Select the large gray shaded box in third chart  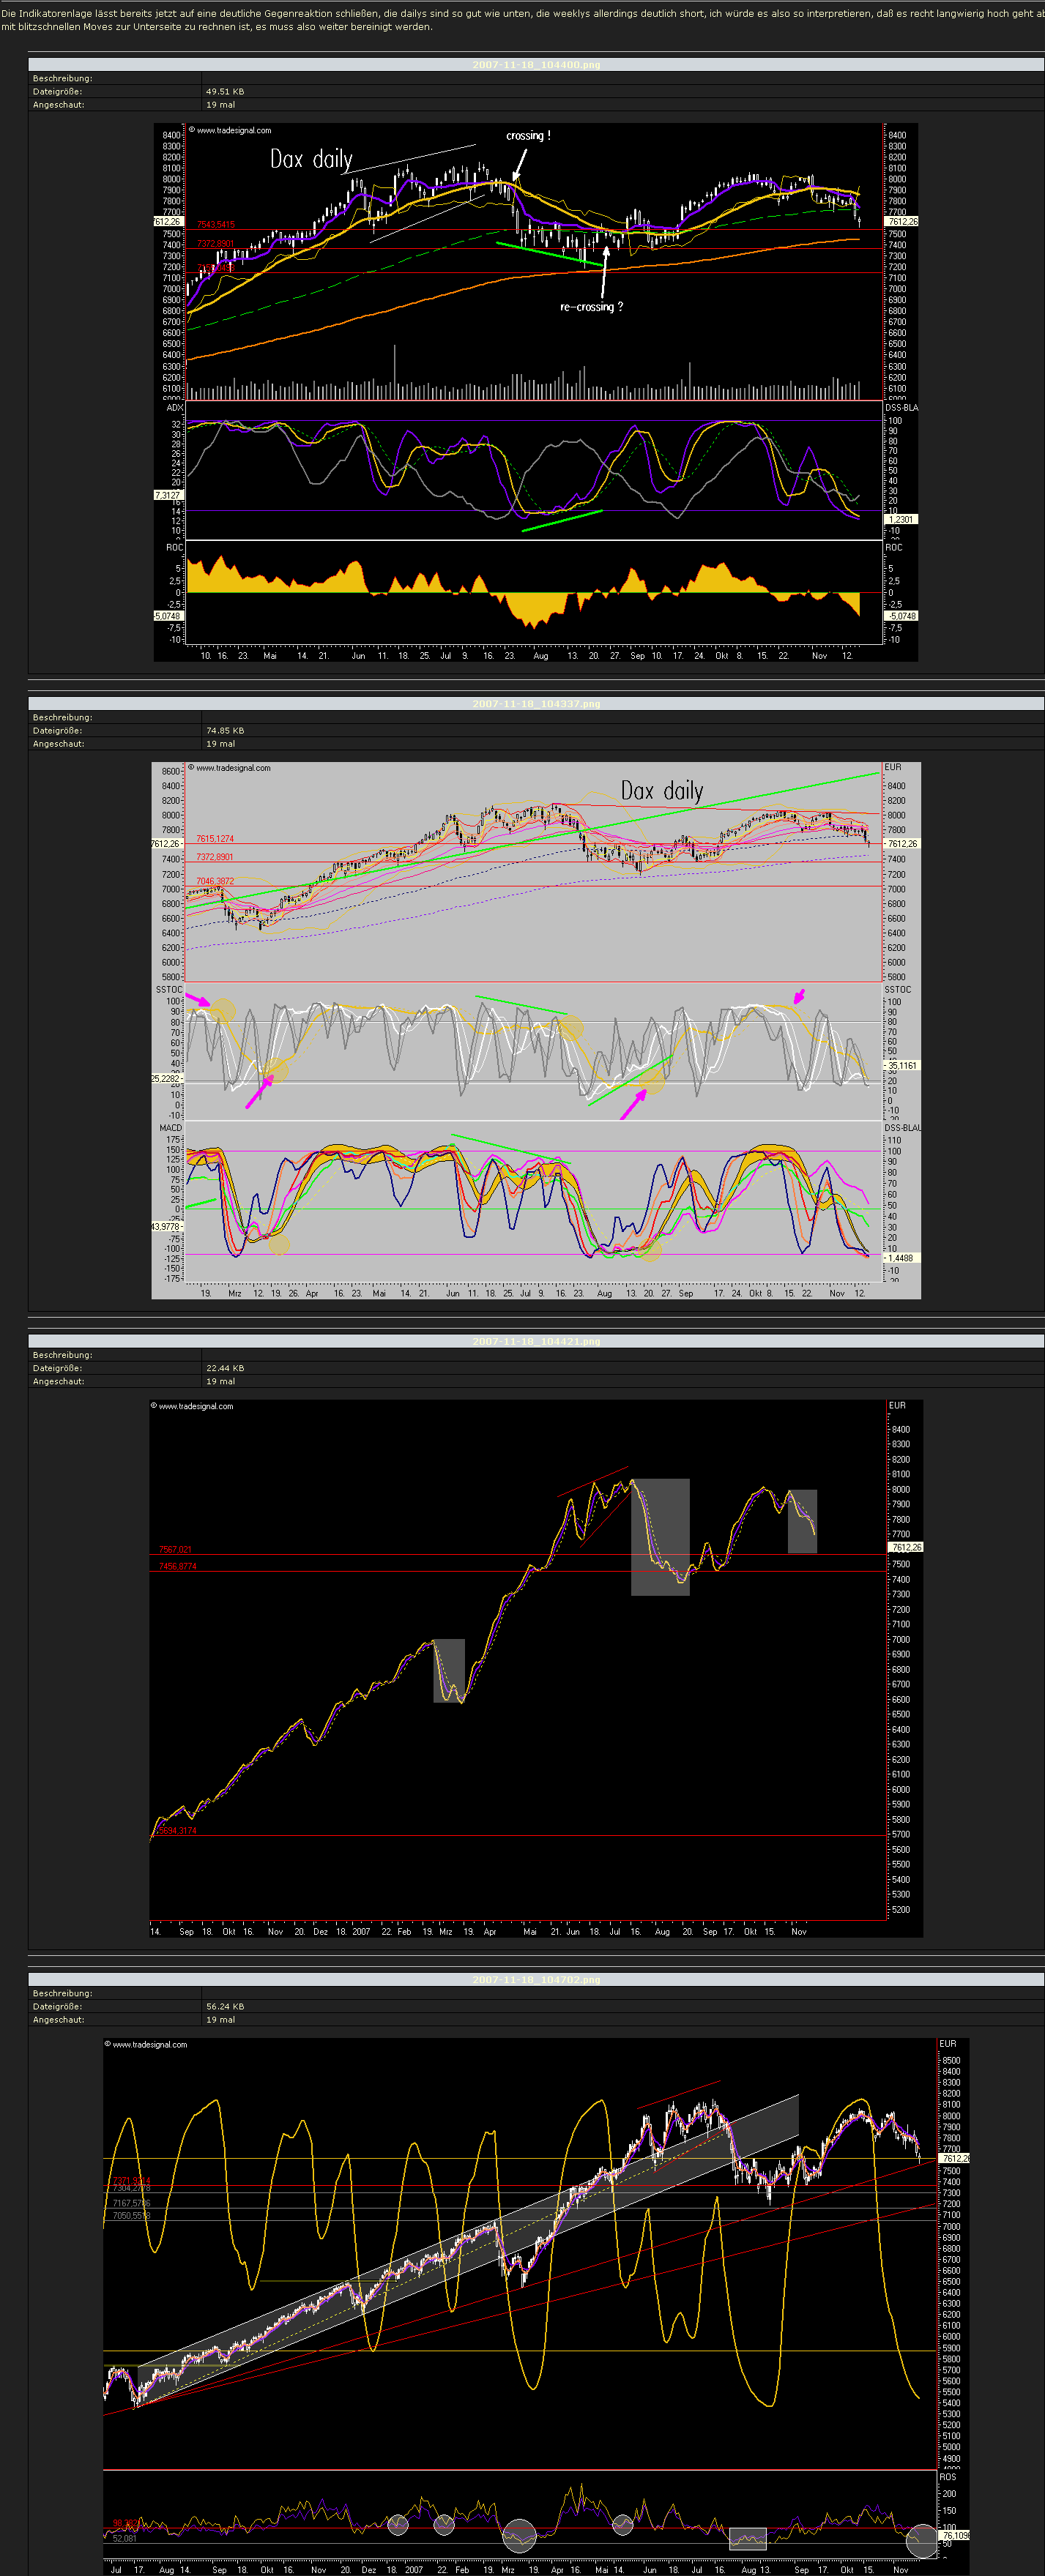click(660, 1537)
